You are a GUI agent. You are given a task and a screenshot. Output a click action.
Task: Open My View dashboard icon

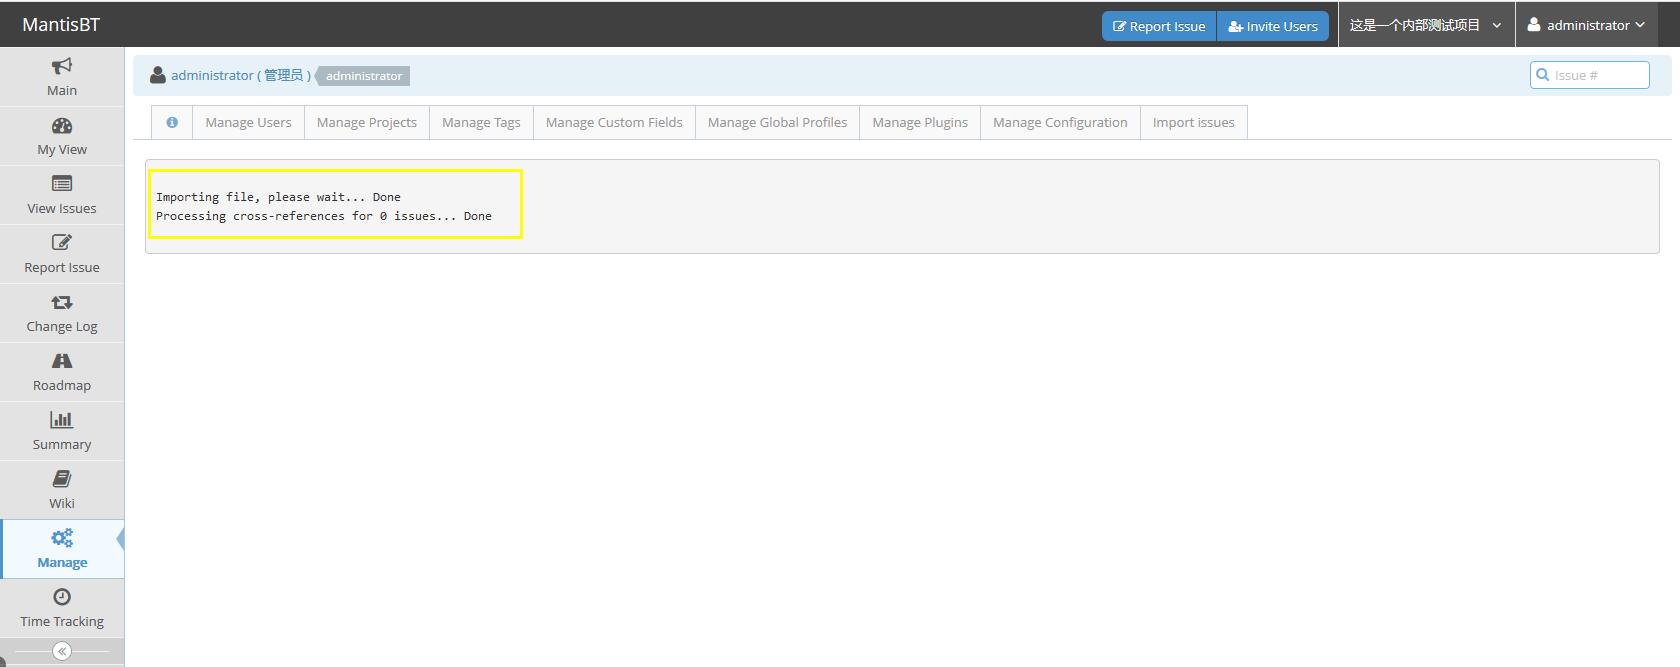(x=62, y=126)
